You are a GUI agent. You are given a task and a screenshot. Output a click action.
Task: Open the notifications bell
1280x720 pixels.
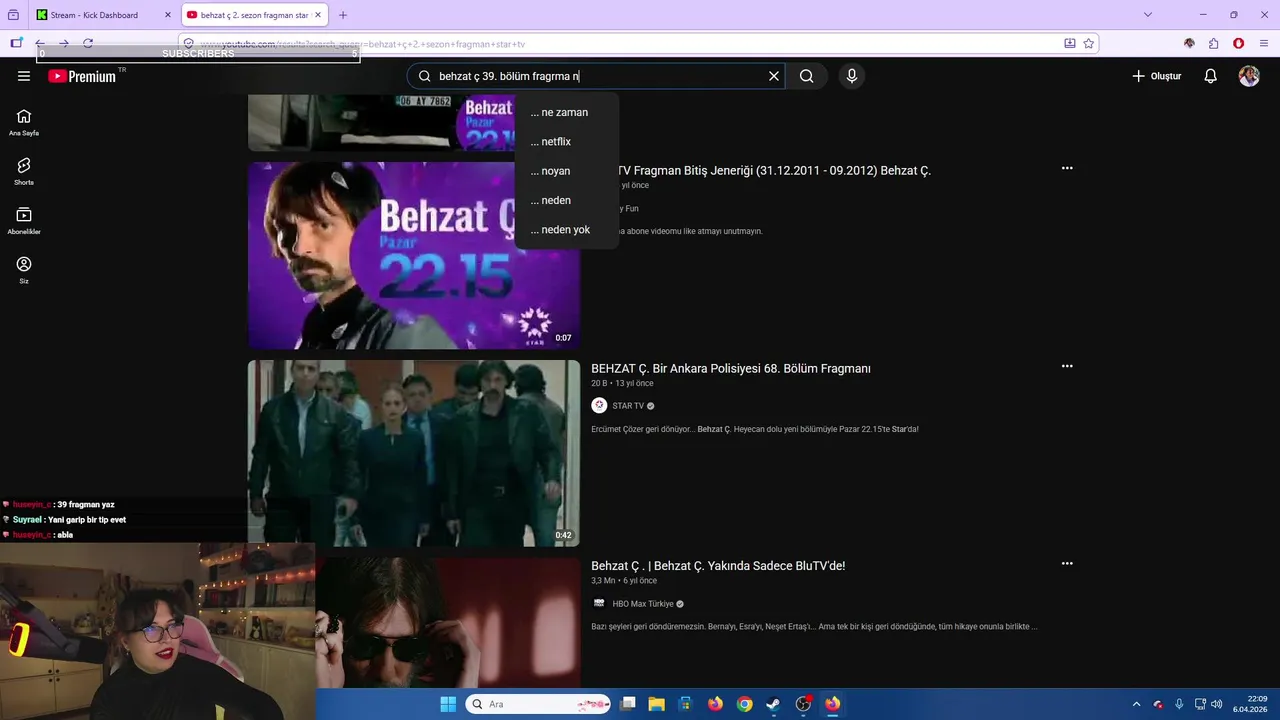[x=1210, y=76]
